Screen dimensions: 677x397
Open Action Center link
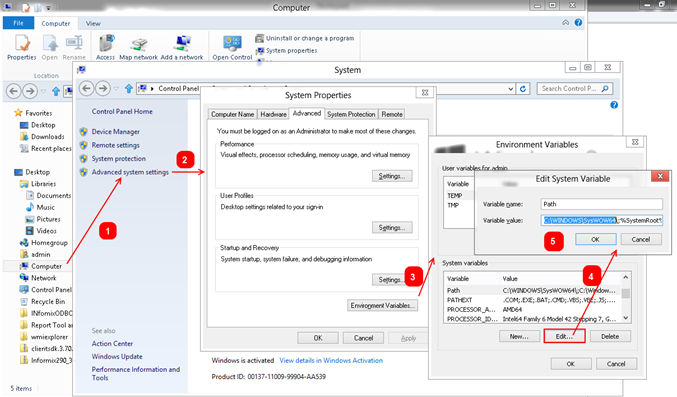[x=112, y=343]
